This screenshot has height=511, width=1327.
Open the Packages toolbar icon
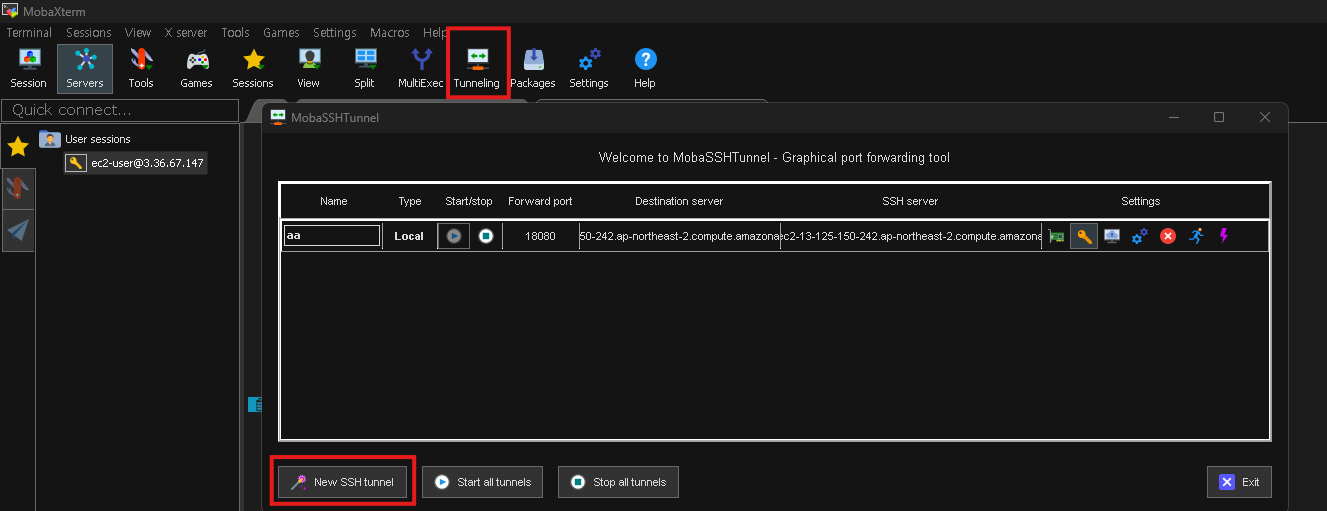(x=533, y=66)
